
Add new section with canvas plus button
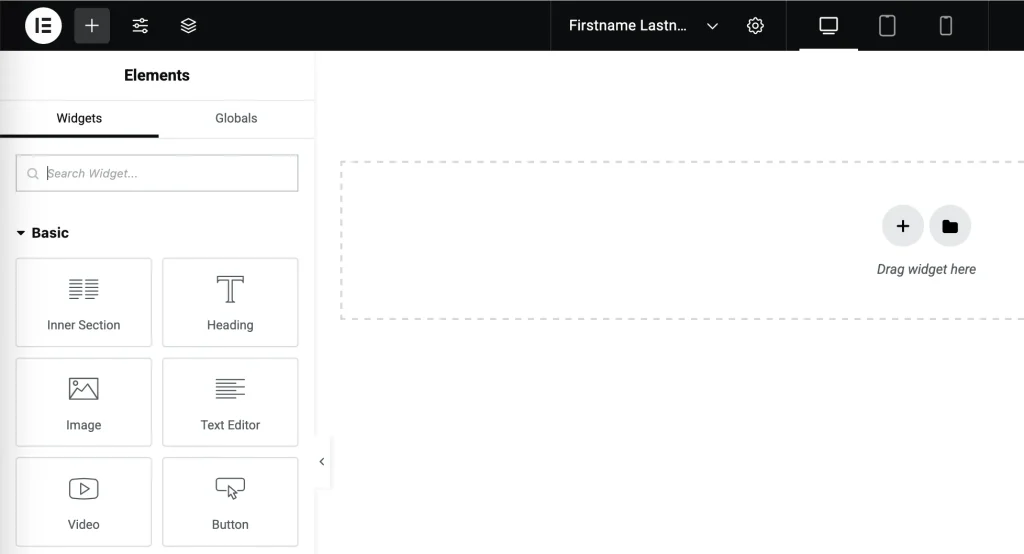(x=902, y=226)
